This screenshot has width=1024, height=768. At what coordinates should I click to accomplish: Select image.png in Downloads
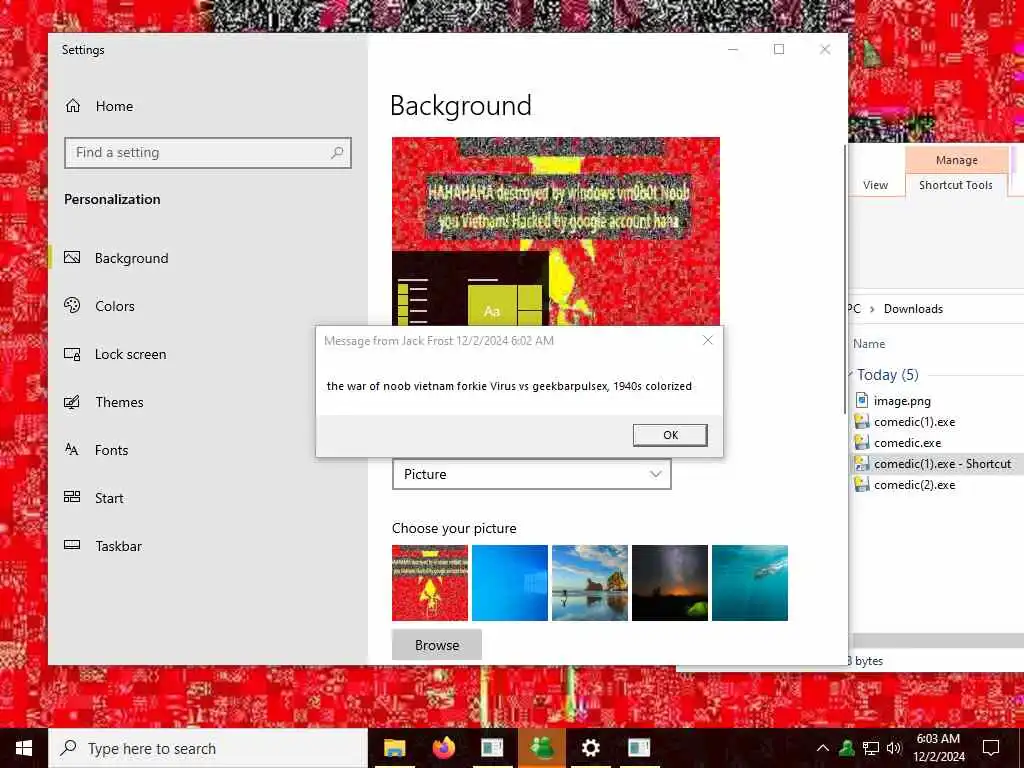[902, 401]
